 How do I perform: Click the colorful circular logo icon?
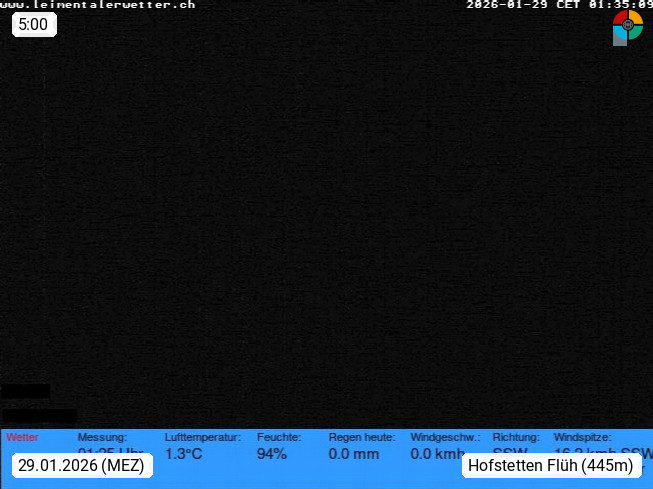pyautogui.click(x=627, y=27)
